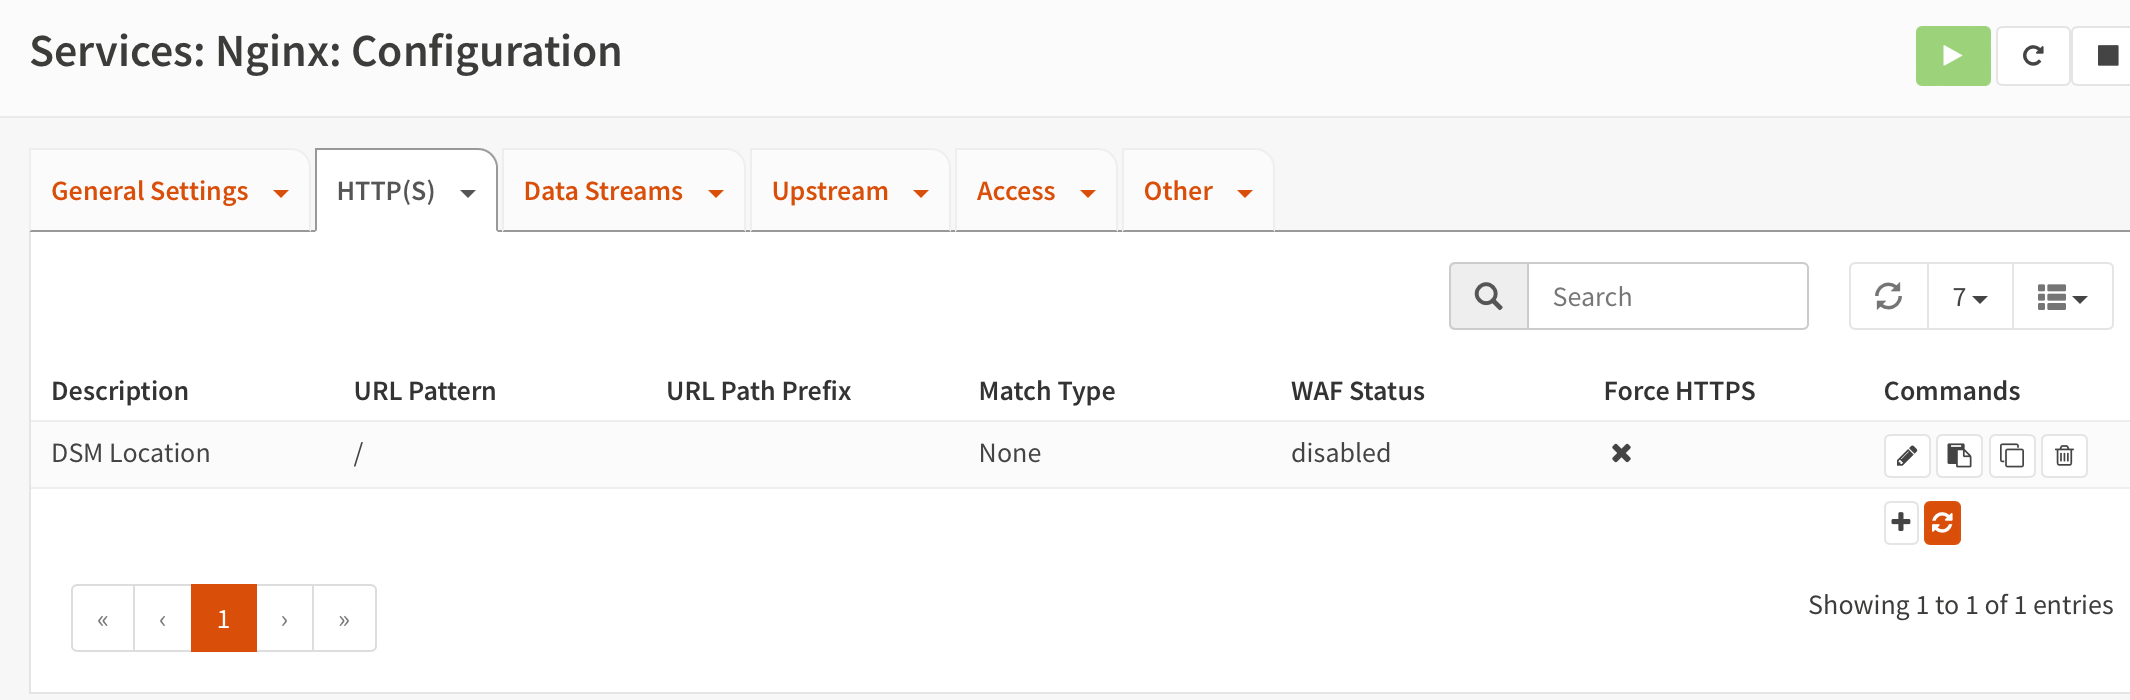Add a new location entry
The image size is (2130, 700).
(x=1901, y=522)
